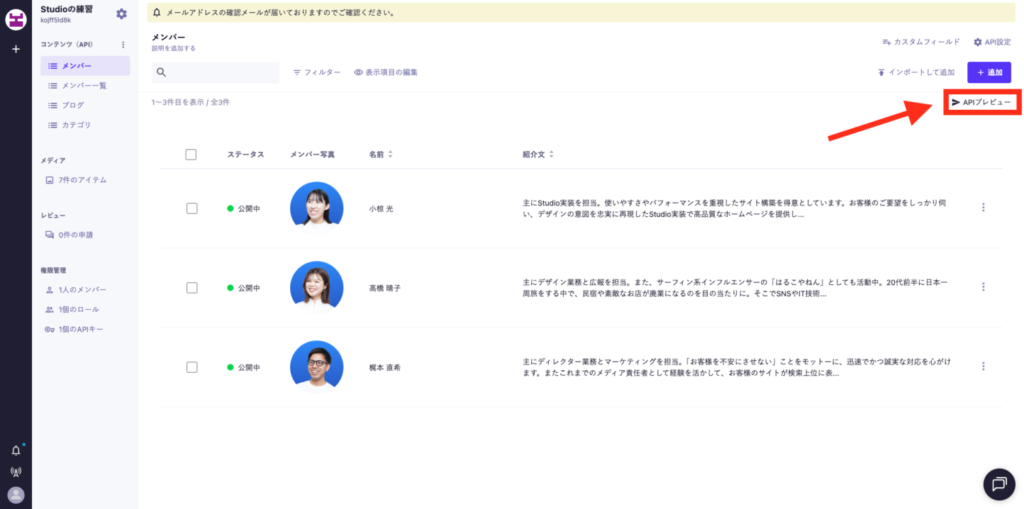Sort by the 紹介文 column

click(538, 155)
